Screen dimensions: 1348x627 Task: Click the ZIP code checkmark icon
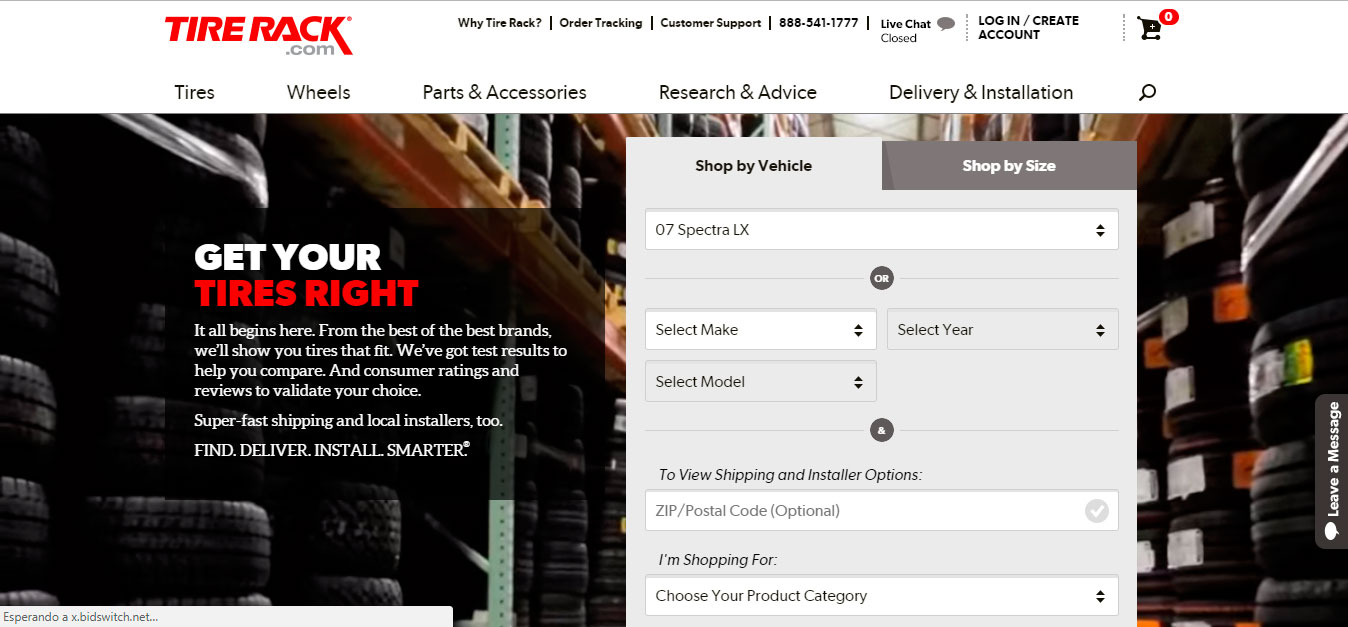(x=1097, y=511)
